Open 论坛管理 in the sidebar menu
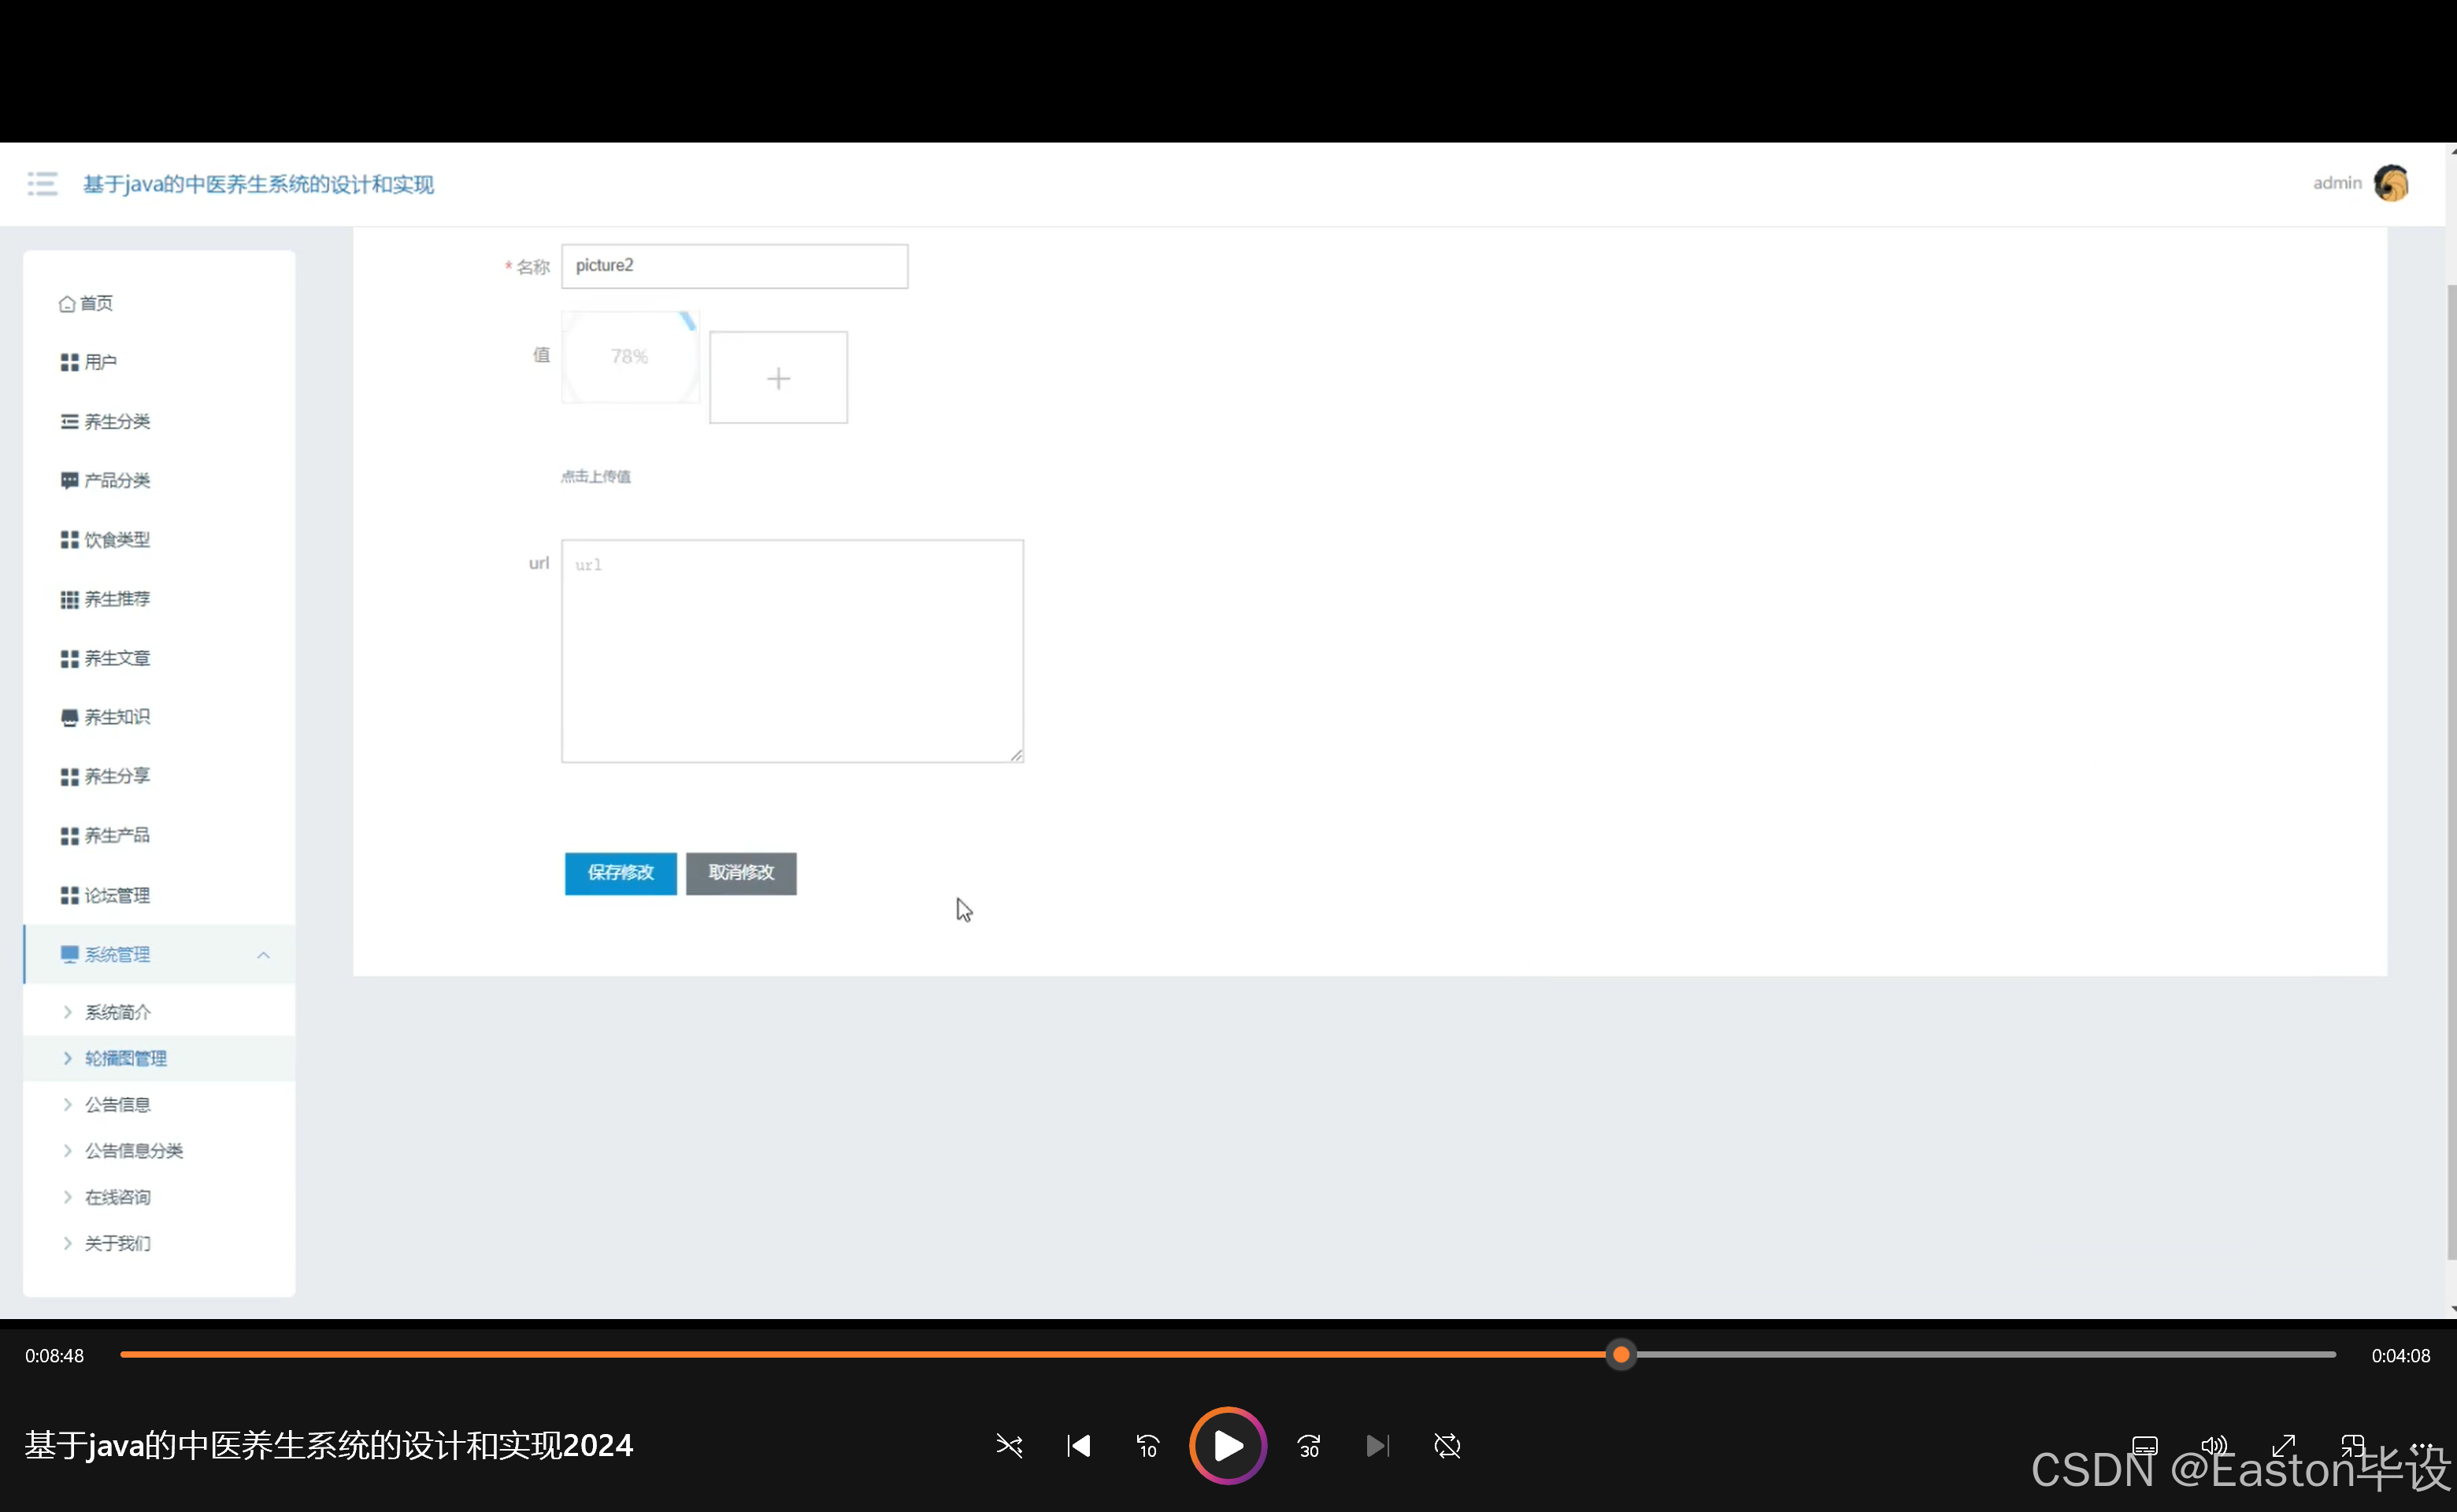This screenshot has width=2457, height=1512. (x=116, y=895)
